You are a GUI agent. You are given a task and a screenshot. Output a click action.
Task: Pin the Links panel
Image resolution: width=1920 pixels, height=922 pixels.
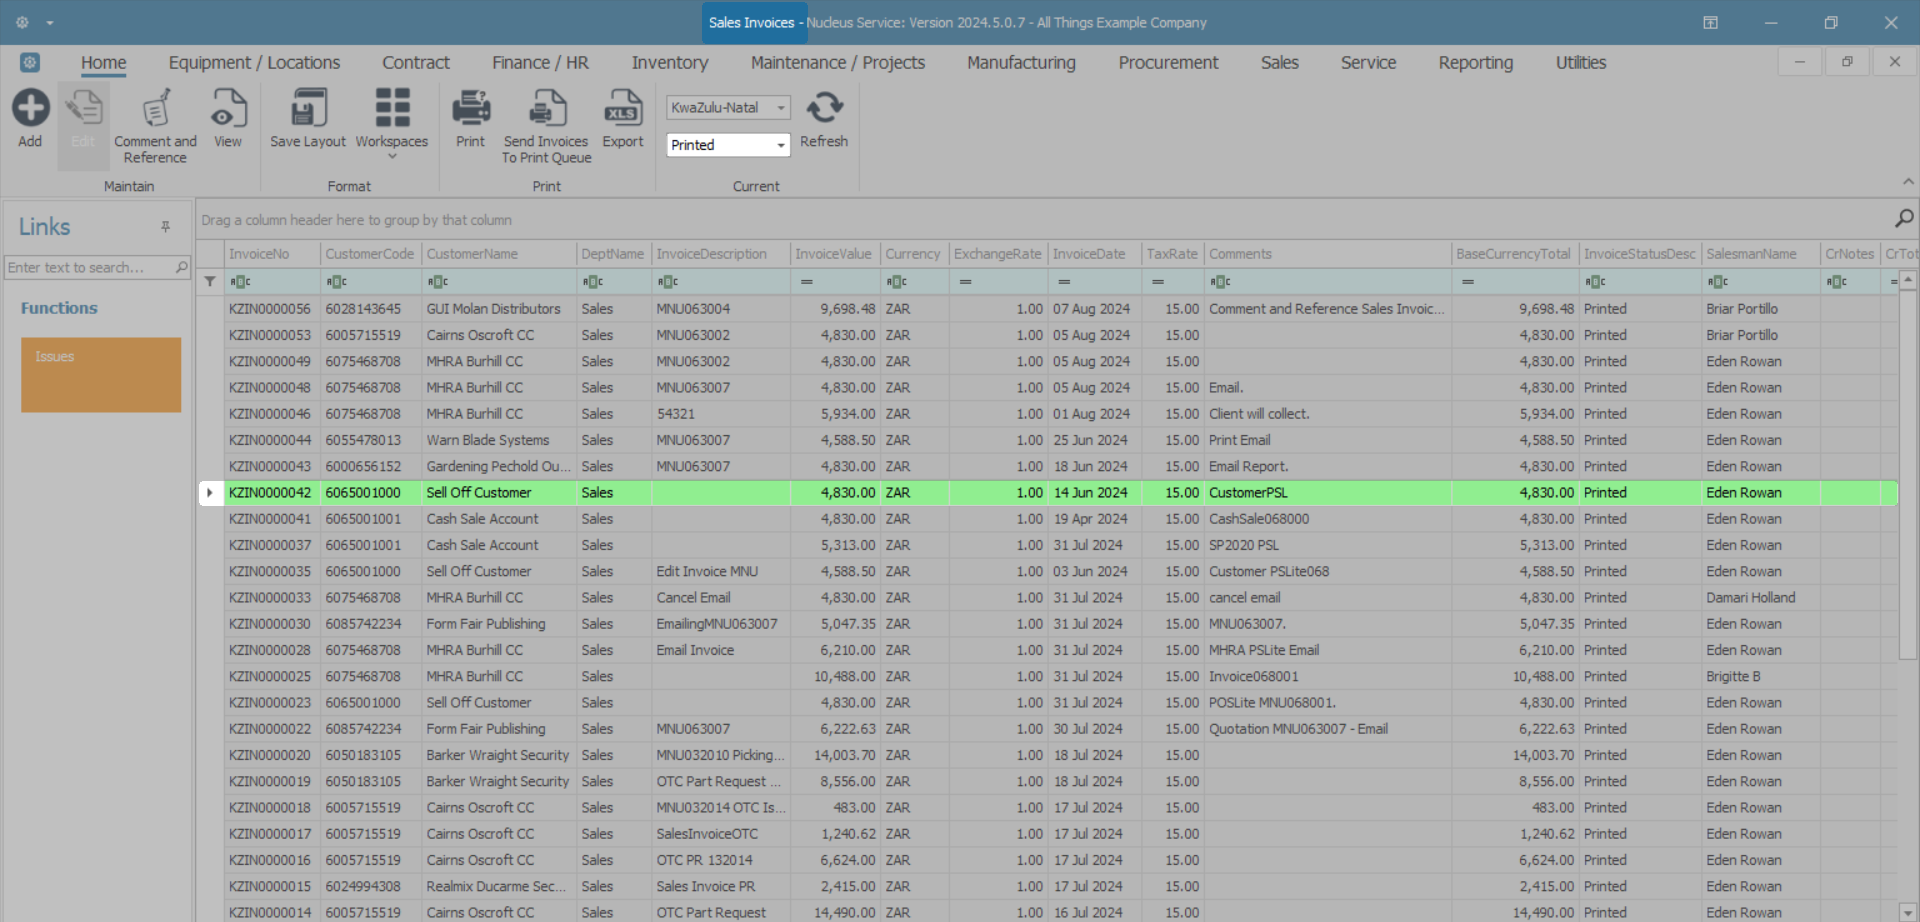tap(166, 227)
